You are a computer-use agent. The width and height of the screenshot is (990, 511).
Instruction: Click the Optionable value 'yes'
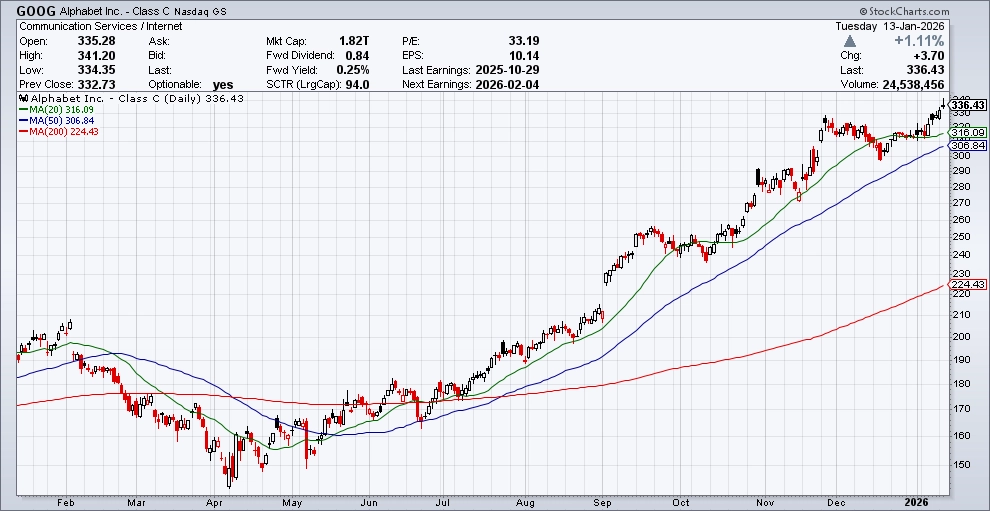coord(223,85)
